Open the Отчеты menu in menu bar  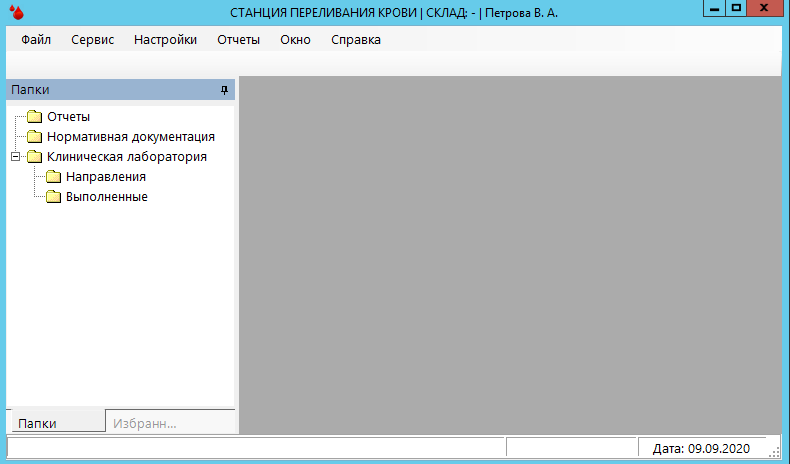point(238,40)
